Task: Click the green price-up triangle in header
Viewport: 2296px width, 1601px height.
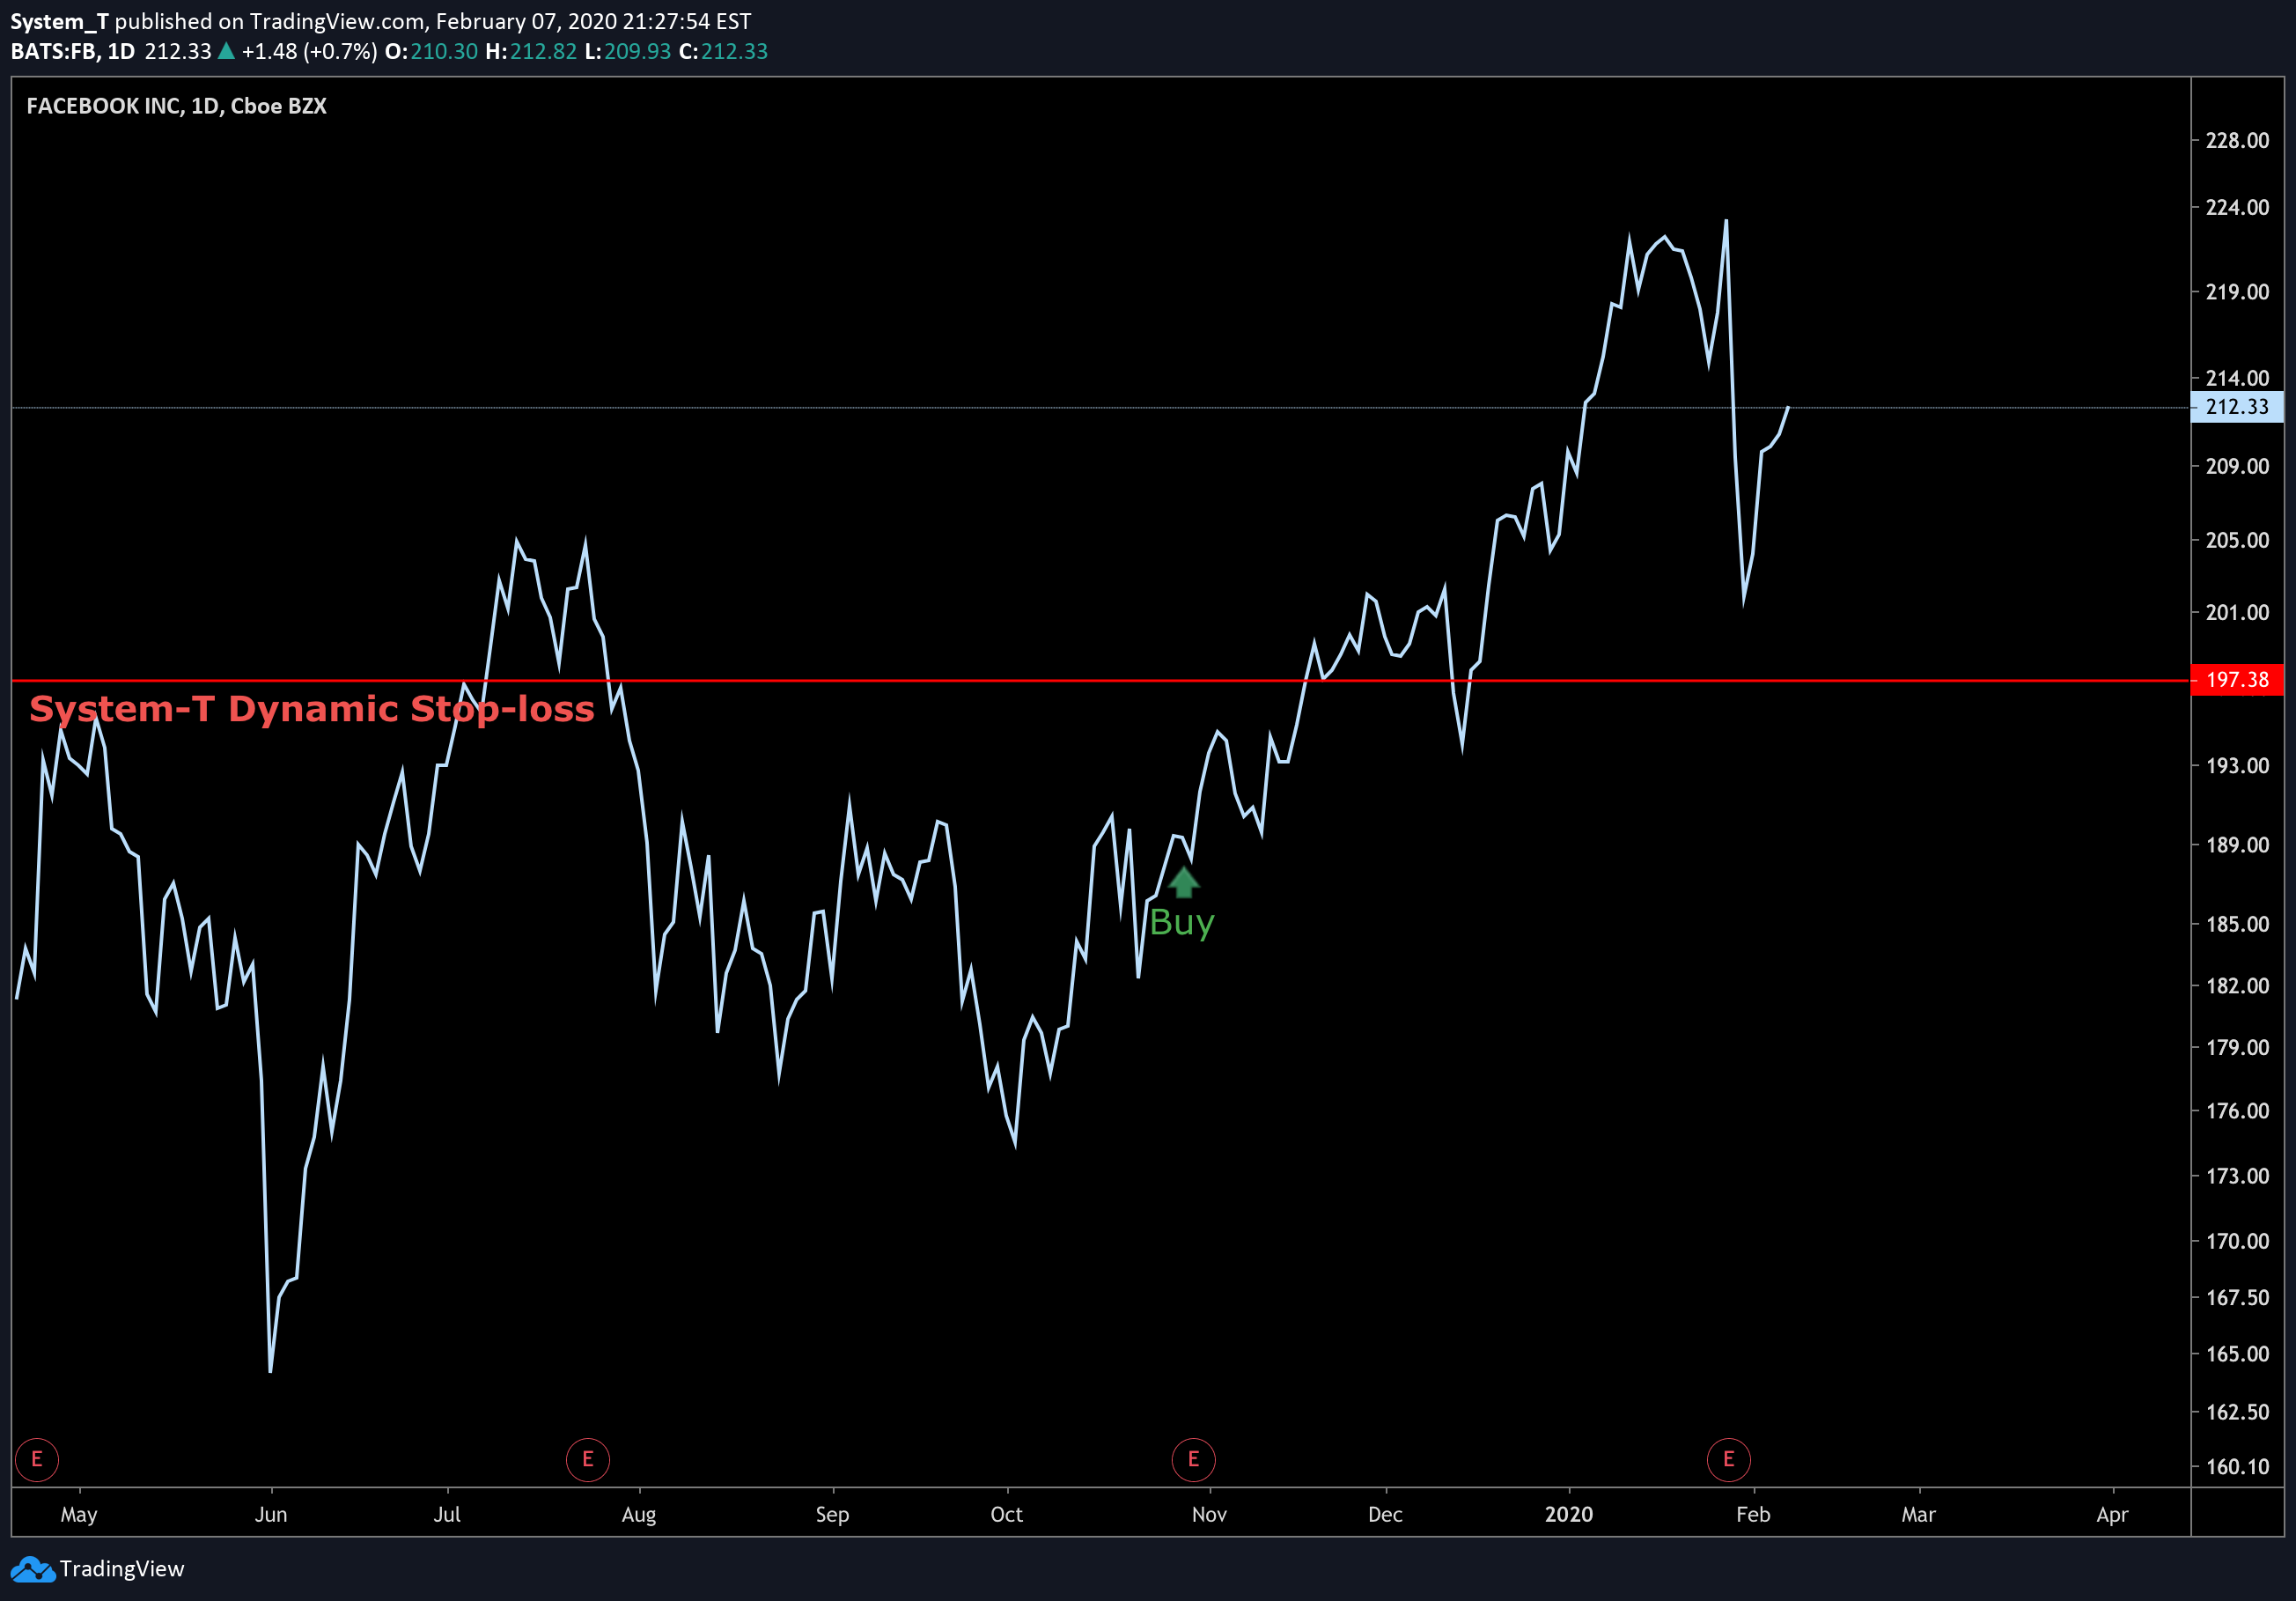Action: coord(226,51)
